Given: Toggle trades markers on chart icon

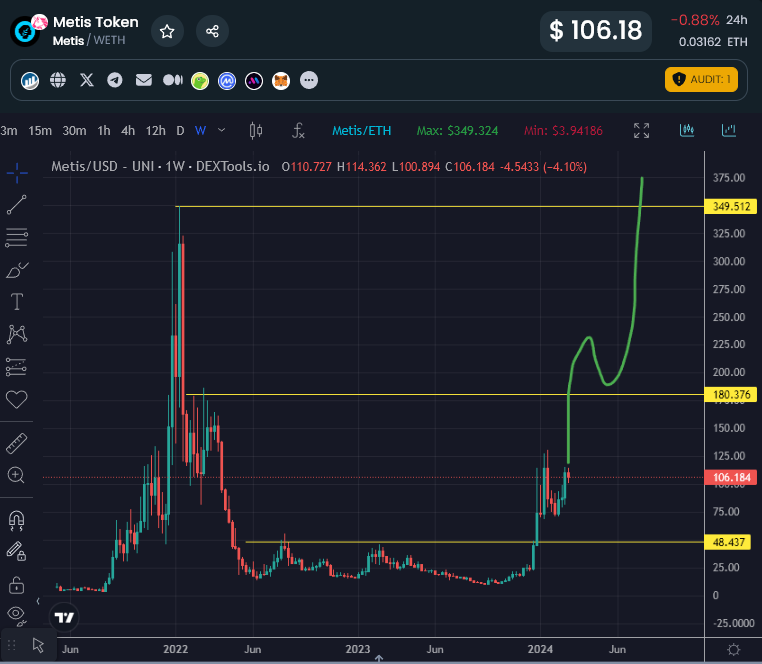Looking at the screenshot, I should pyautogui.click(x=687, y=130).
